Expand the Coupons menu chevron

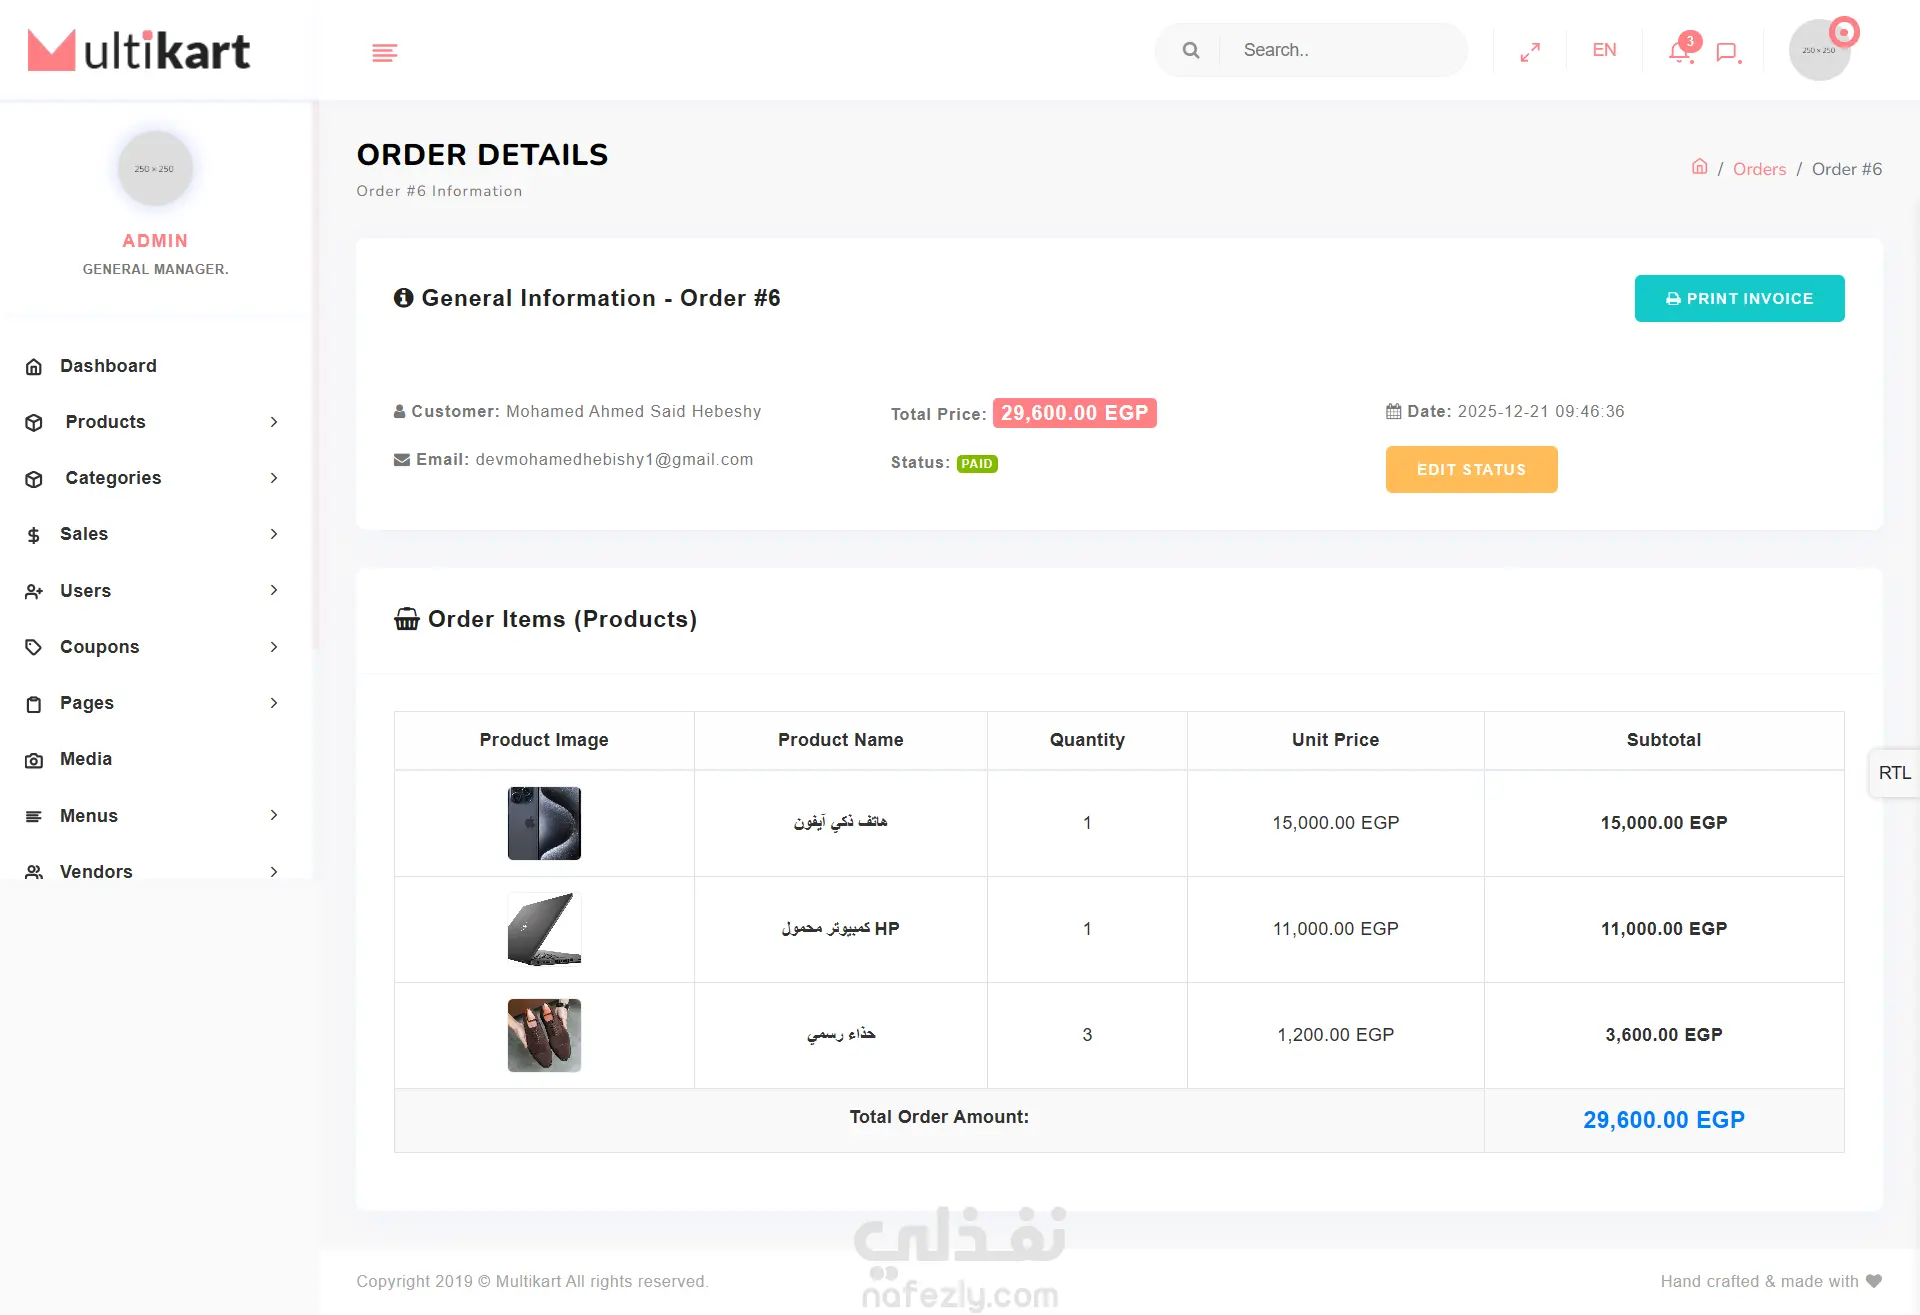[x=274, y=647]
